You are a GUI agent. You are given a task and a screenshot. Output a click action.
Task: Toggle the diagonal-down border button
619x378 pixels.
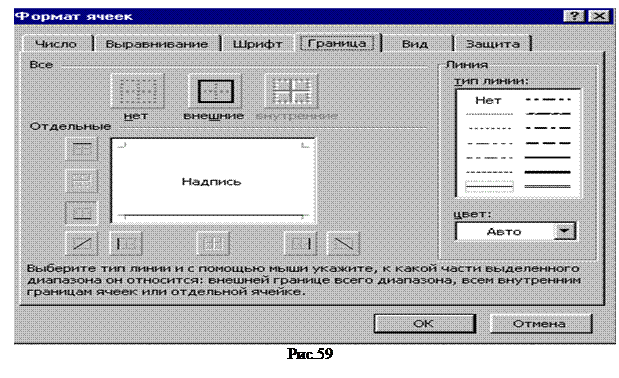[x=343, y=243]
